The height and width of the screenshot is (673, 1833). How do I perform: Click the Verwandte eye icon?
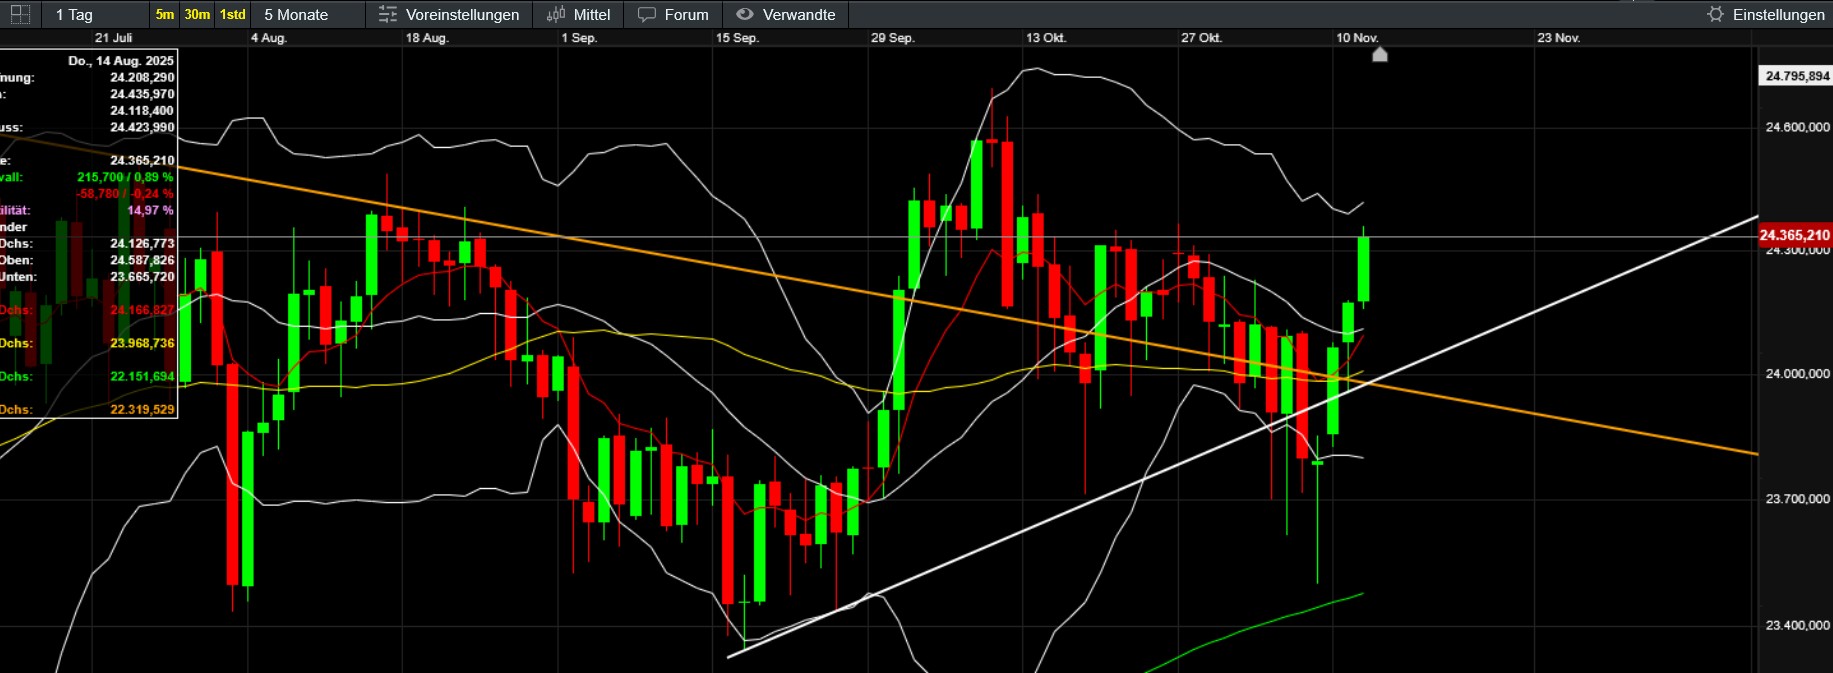click(x=745, y=14)
